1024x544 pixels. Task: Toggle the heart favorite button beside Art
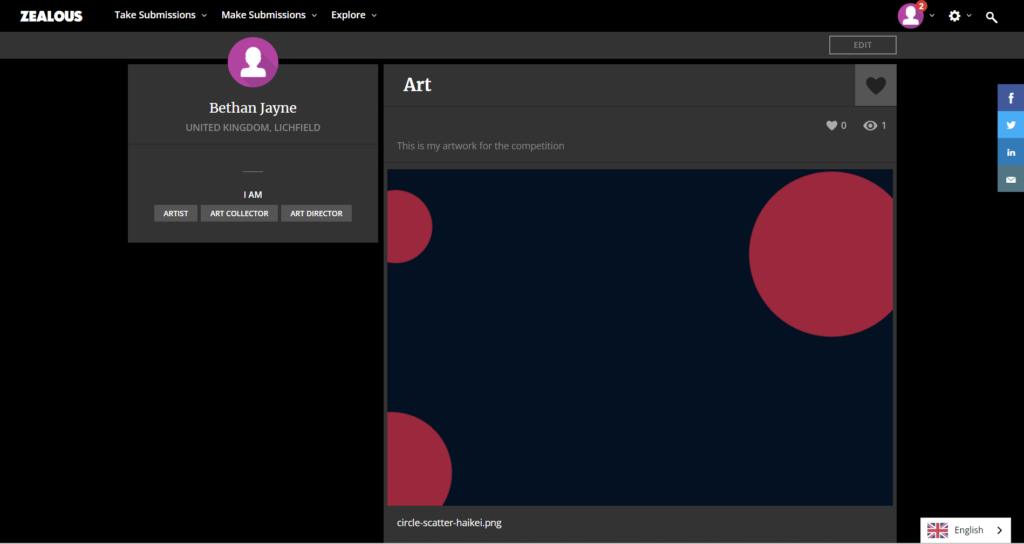875,86
